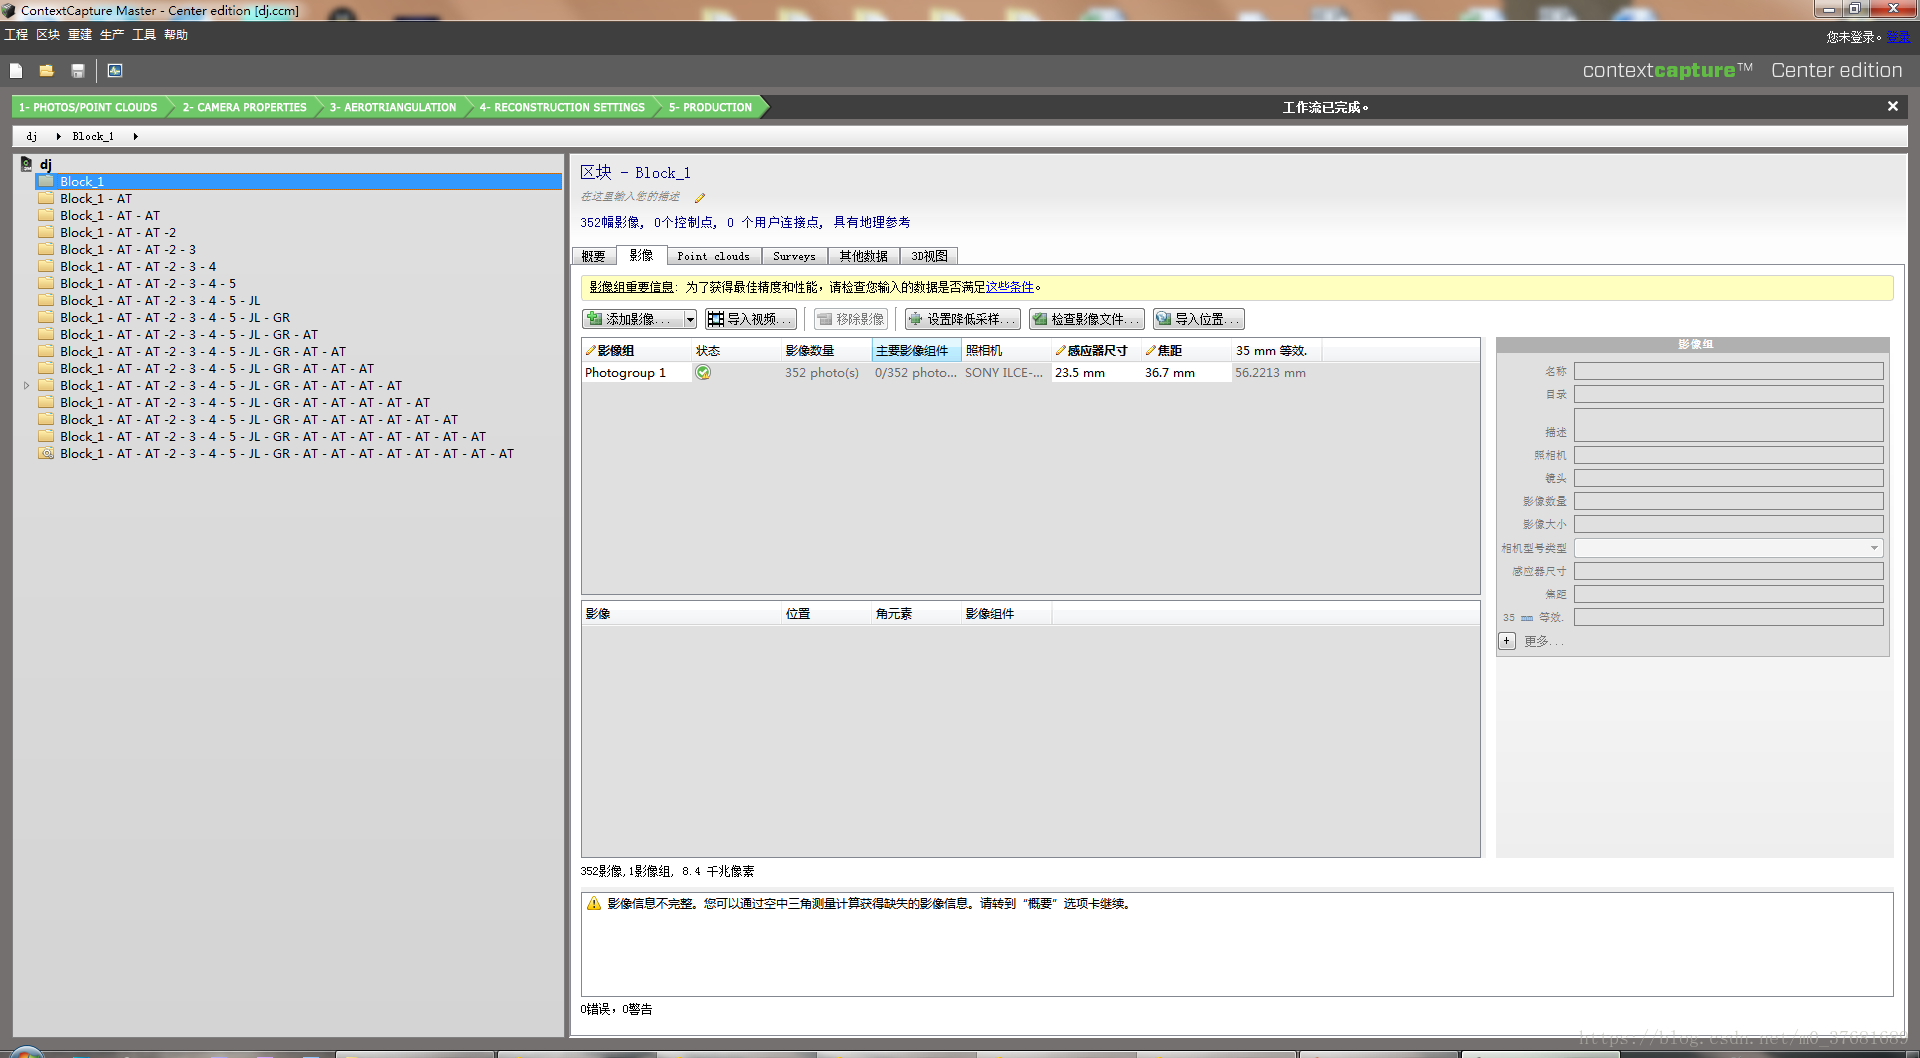The height and width of the screenshot is (1058, 1920).
Task: Click Block_1 in the breadcrumb bar
Action: click(x=93, y=136)
